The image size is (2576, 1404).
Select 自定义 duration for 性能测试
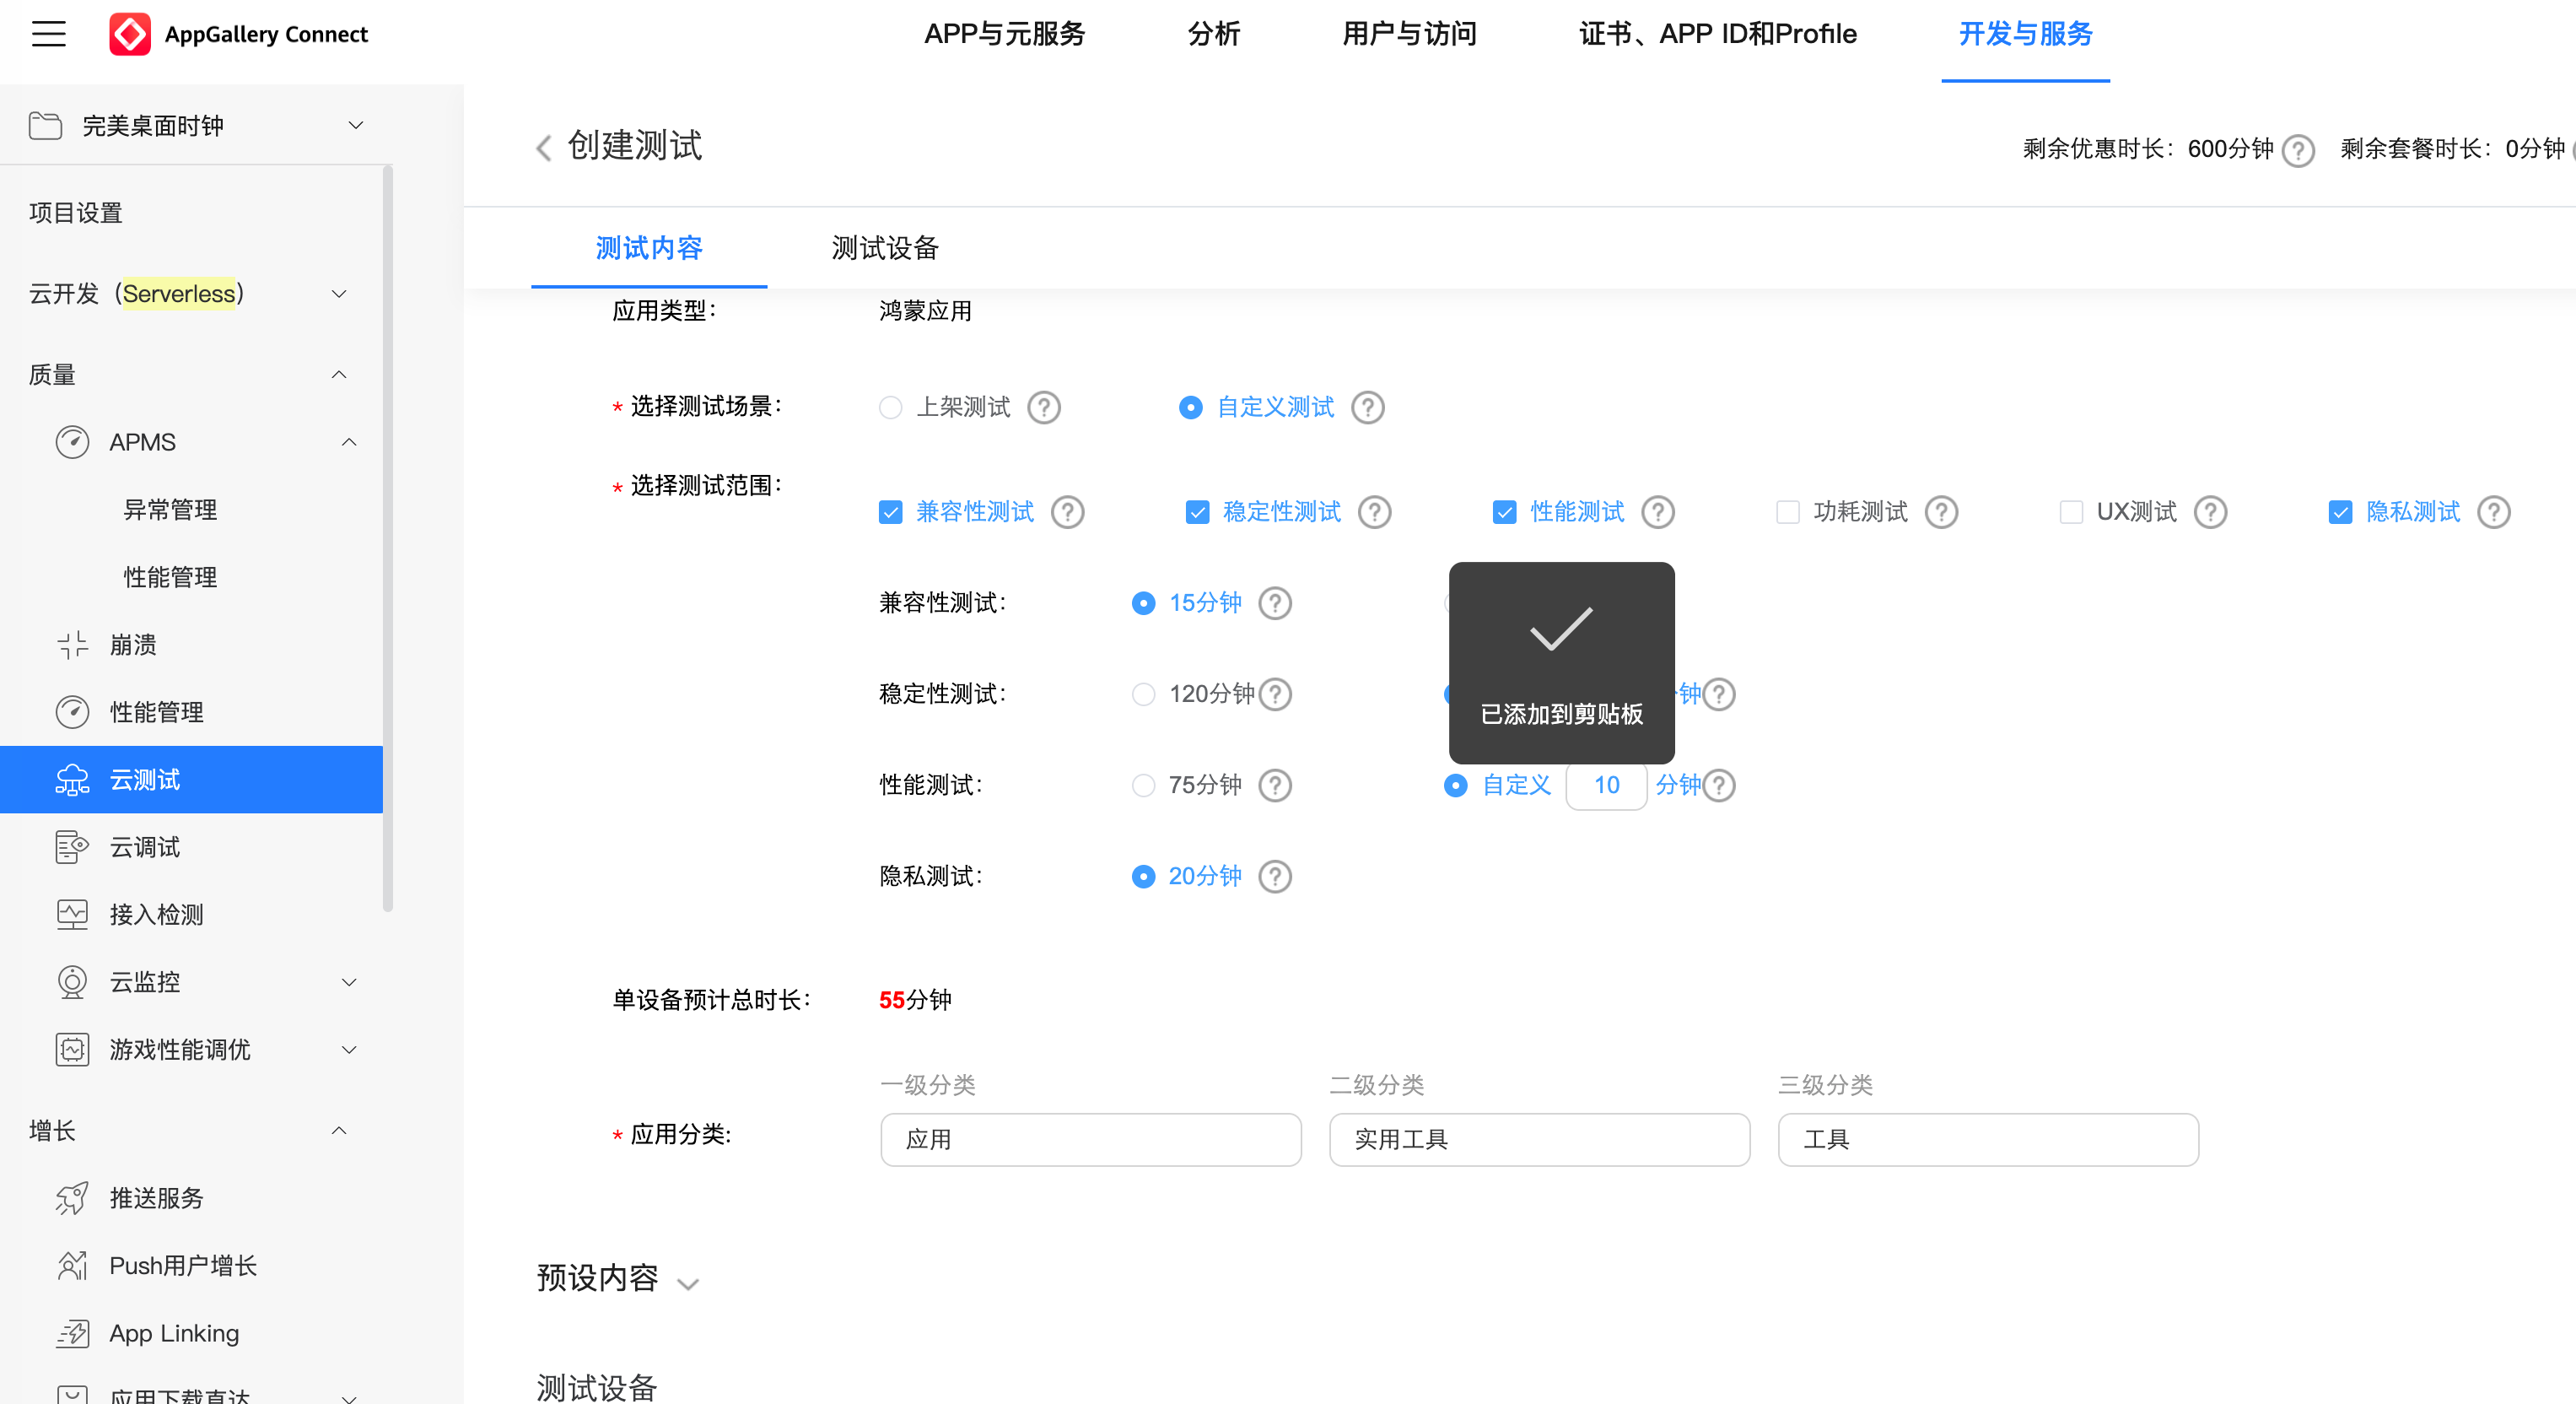click(x=1456, y=785)
